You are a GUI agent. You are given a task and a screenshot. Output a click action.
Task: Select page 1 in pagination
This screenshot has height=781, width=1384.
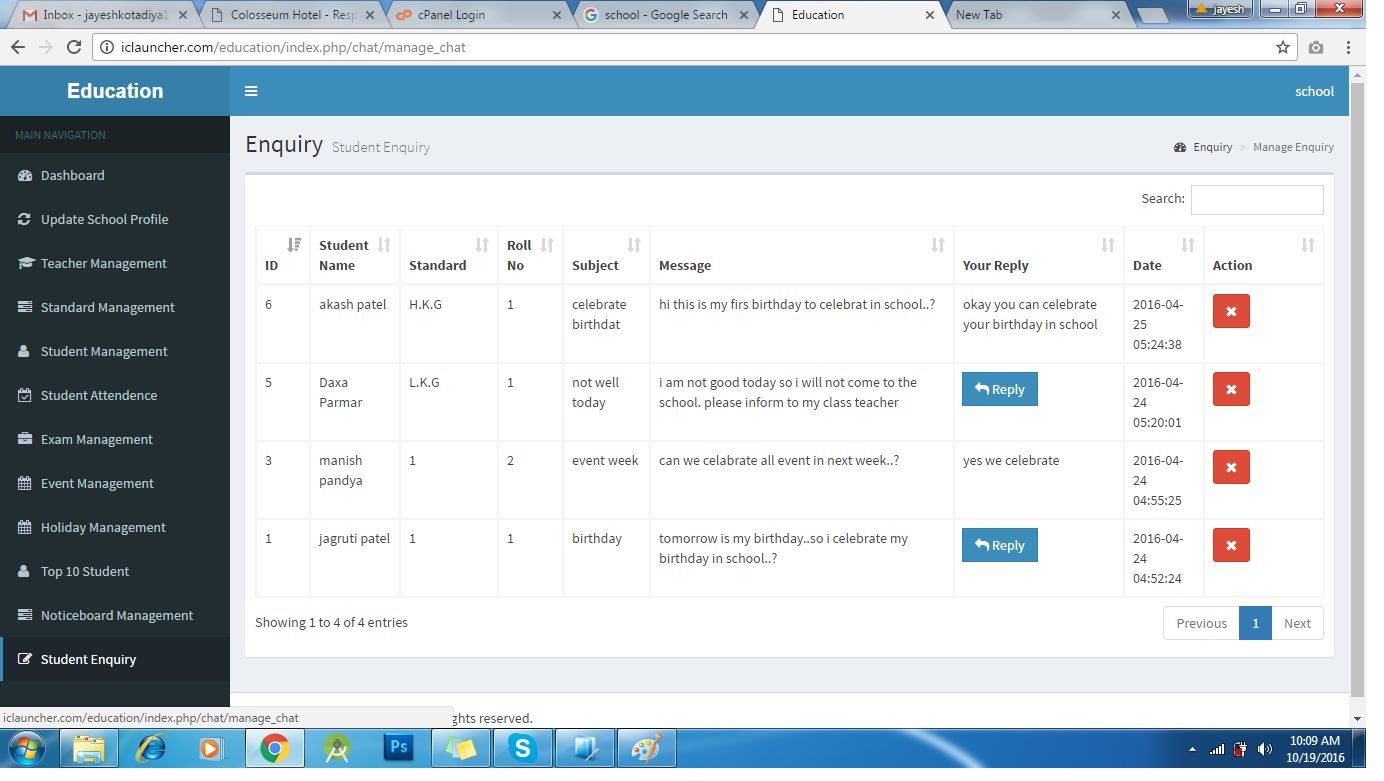pyautogui.click(x=1255, y=623)
